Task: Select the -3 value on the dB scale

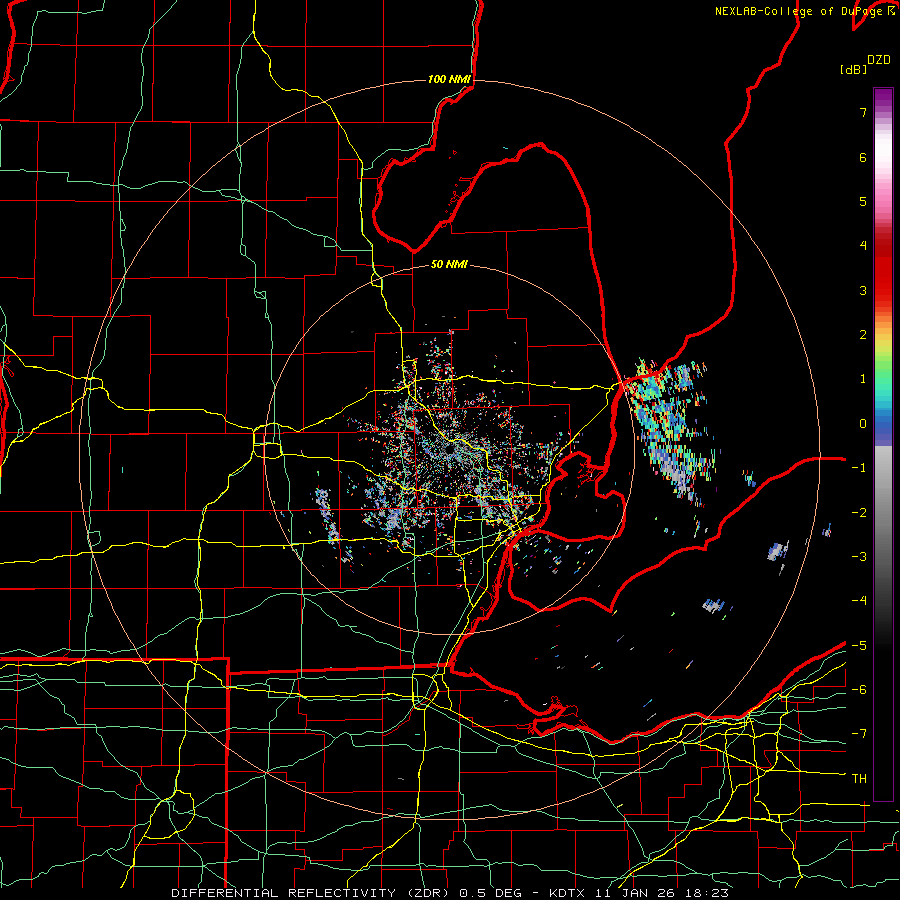Action: pos(859,557)
